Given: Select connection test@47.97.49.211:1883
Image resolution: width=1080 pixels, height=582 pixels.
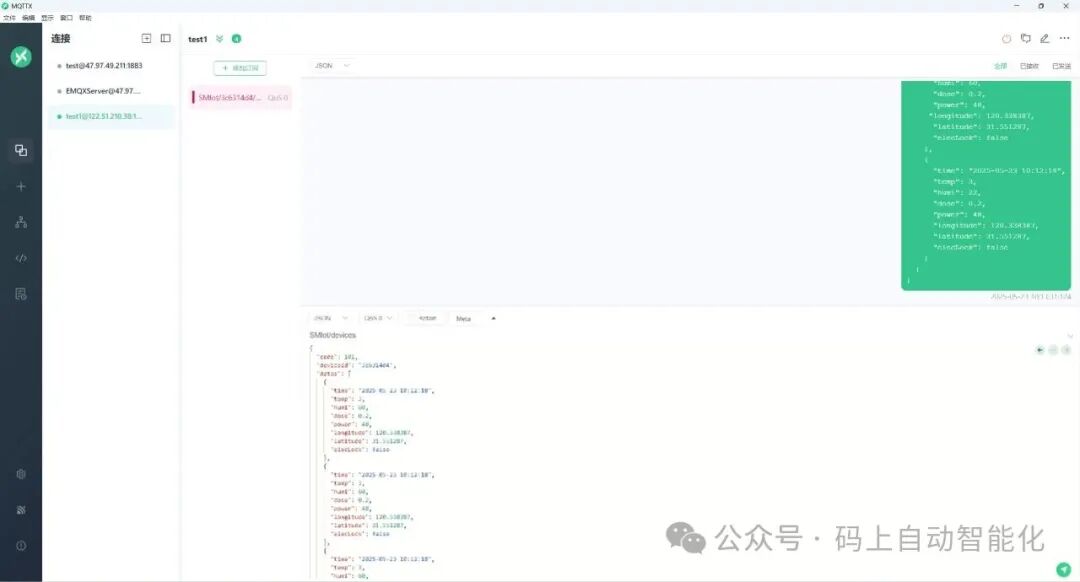Looking at the screenshot, I should 104,65.
